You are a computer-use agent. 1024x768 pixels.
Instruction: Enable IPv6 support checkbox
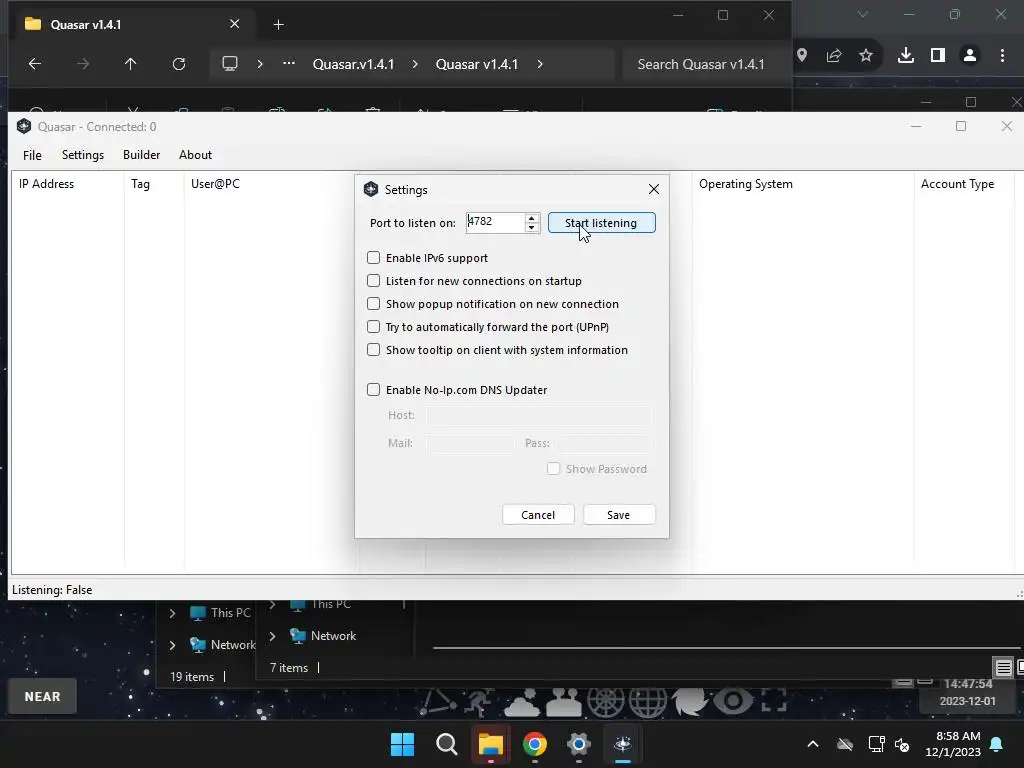click(374, 258)
